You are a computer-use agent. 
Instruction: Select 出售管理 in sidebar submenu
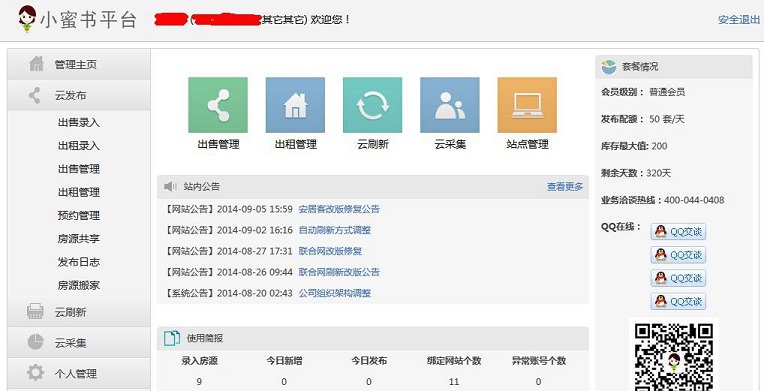point(78,169)
